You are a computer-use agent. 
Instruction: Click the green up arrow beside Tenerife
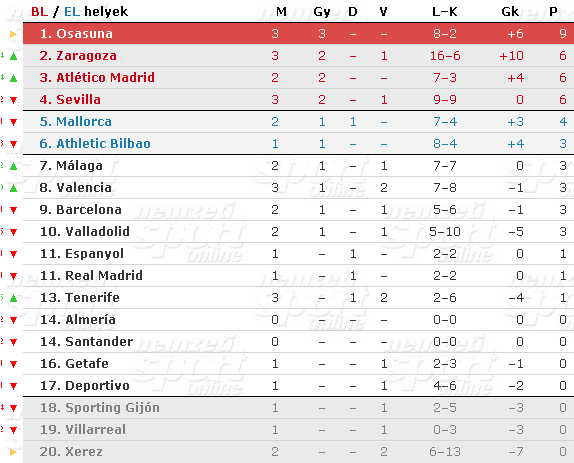point(14,298)
